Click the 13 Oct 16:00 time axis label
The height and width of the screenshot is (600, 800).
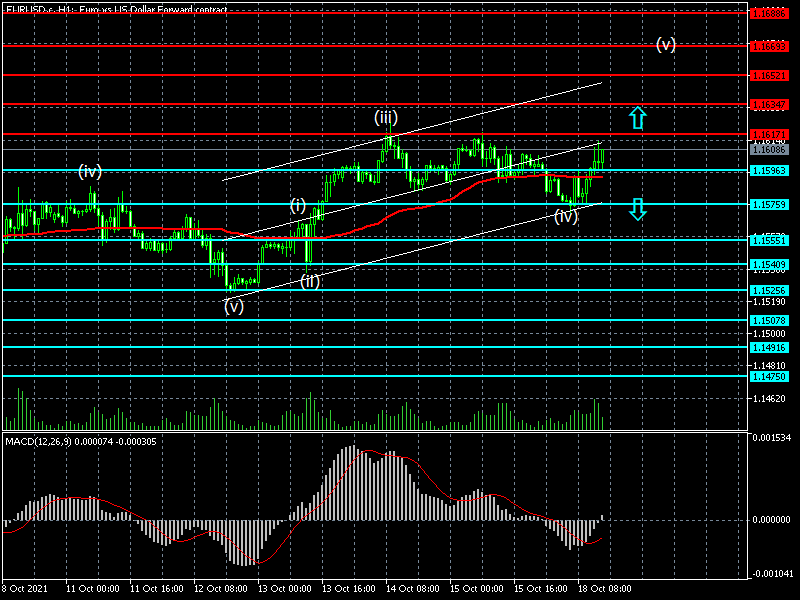coord(349,589)
